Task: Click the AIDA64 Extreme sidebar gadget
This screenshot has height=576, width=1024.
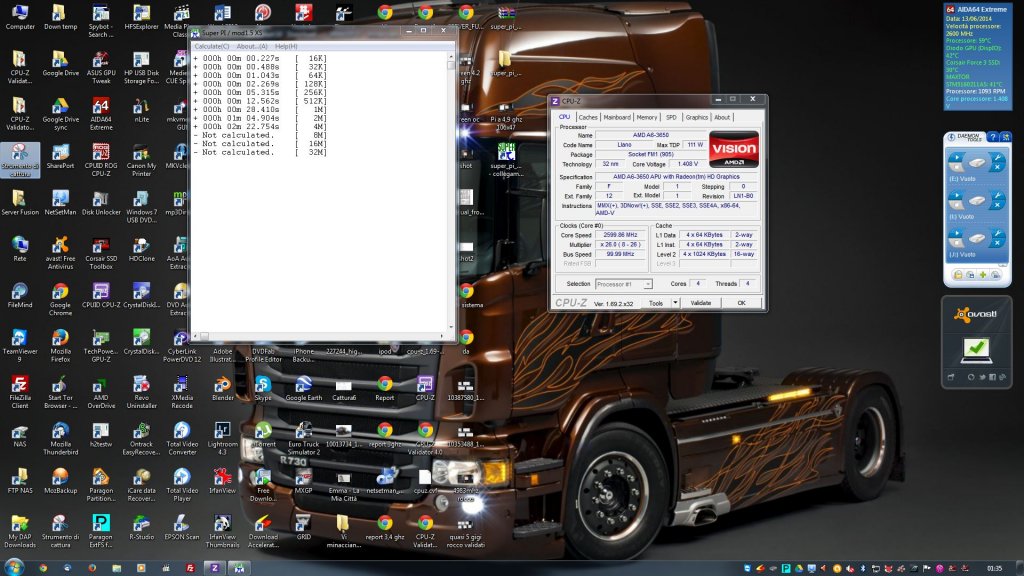Action: coord(976,56)
